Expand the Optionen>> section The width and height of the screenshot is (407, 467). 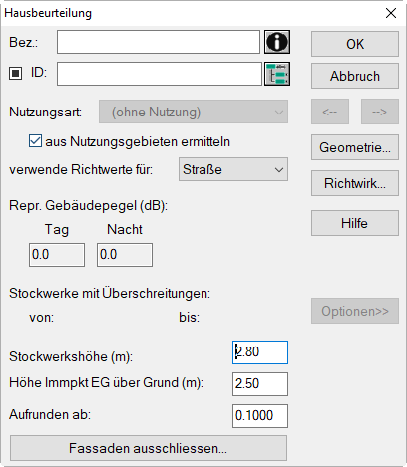pyautogui.click(x=355, y=311)
